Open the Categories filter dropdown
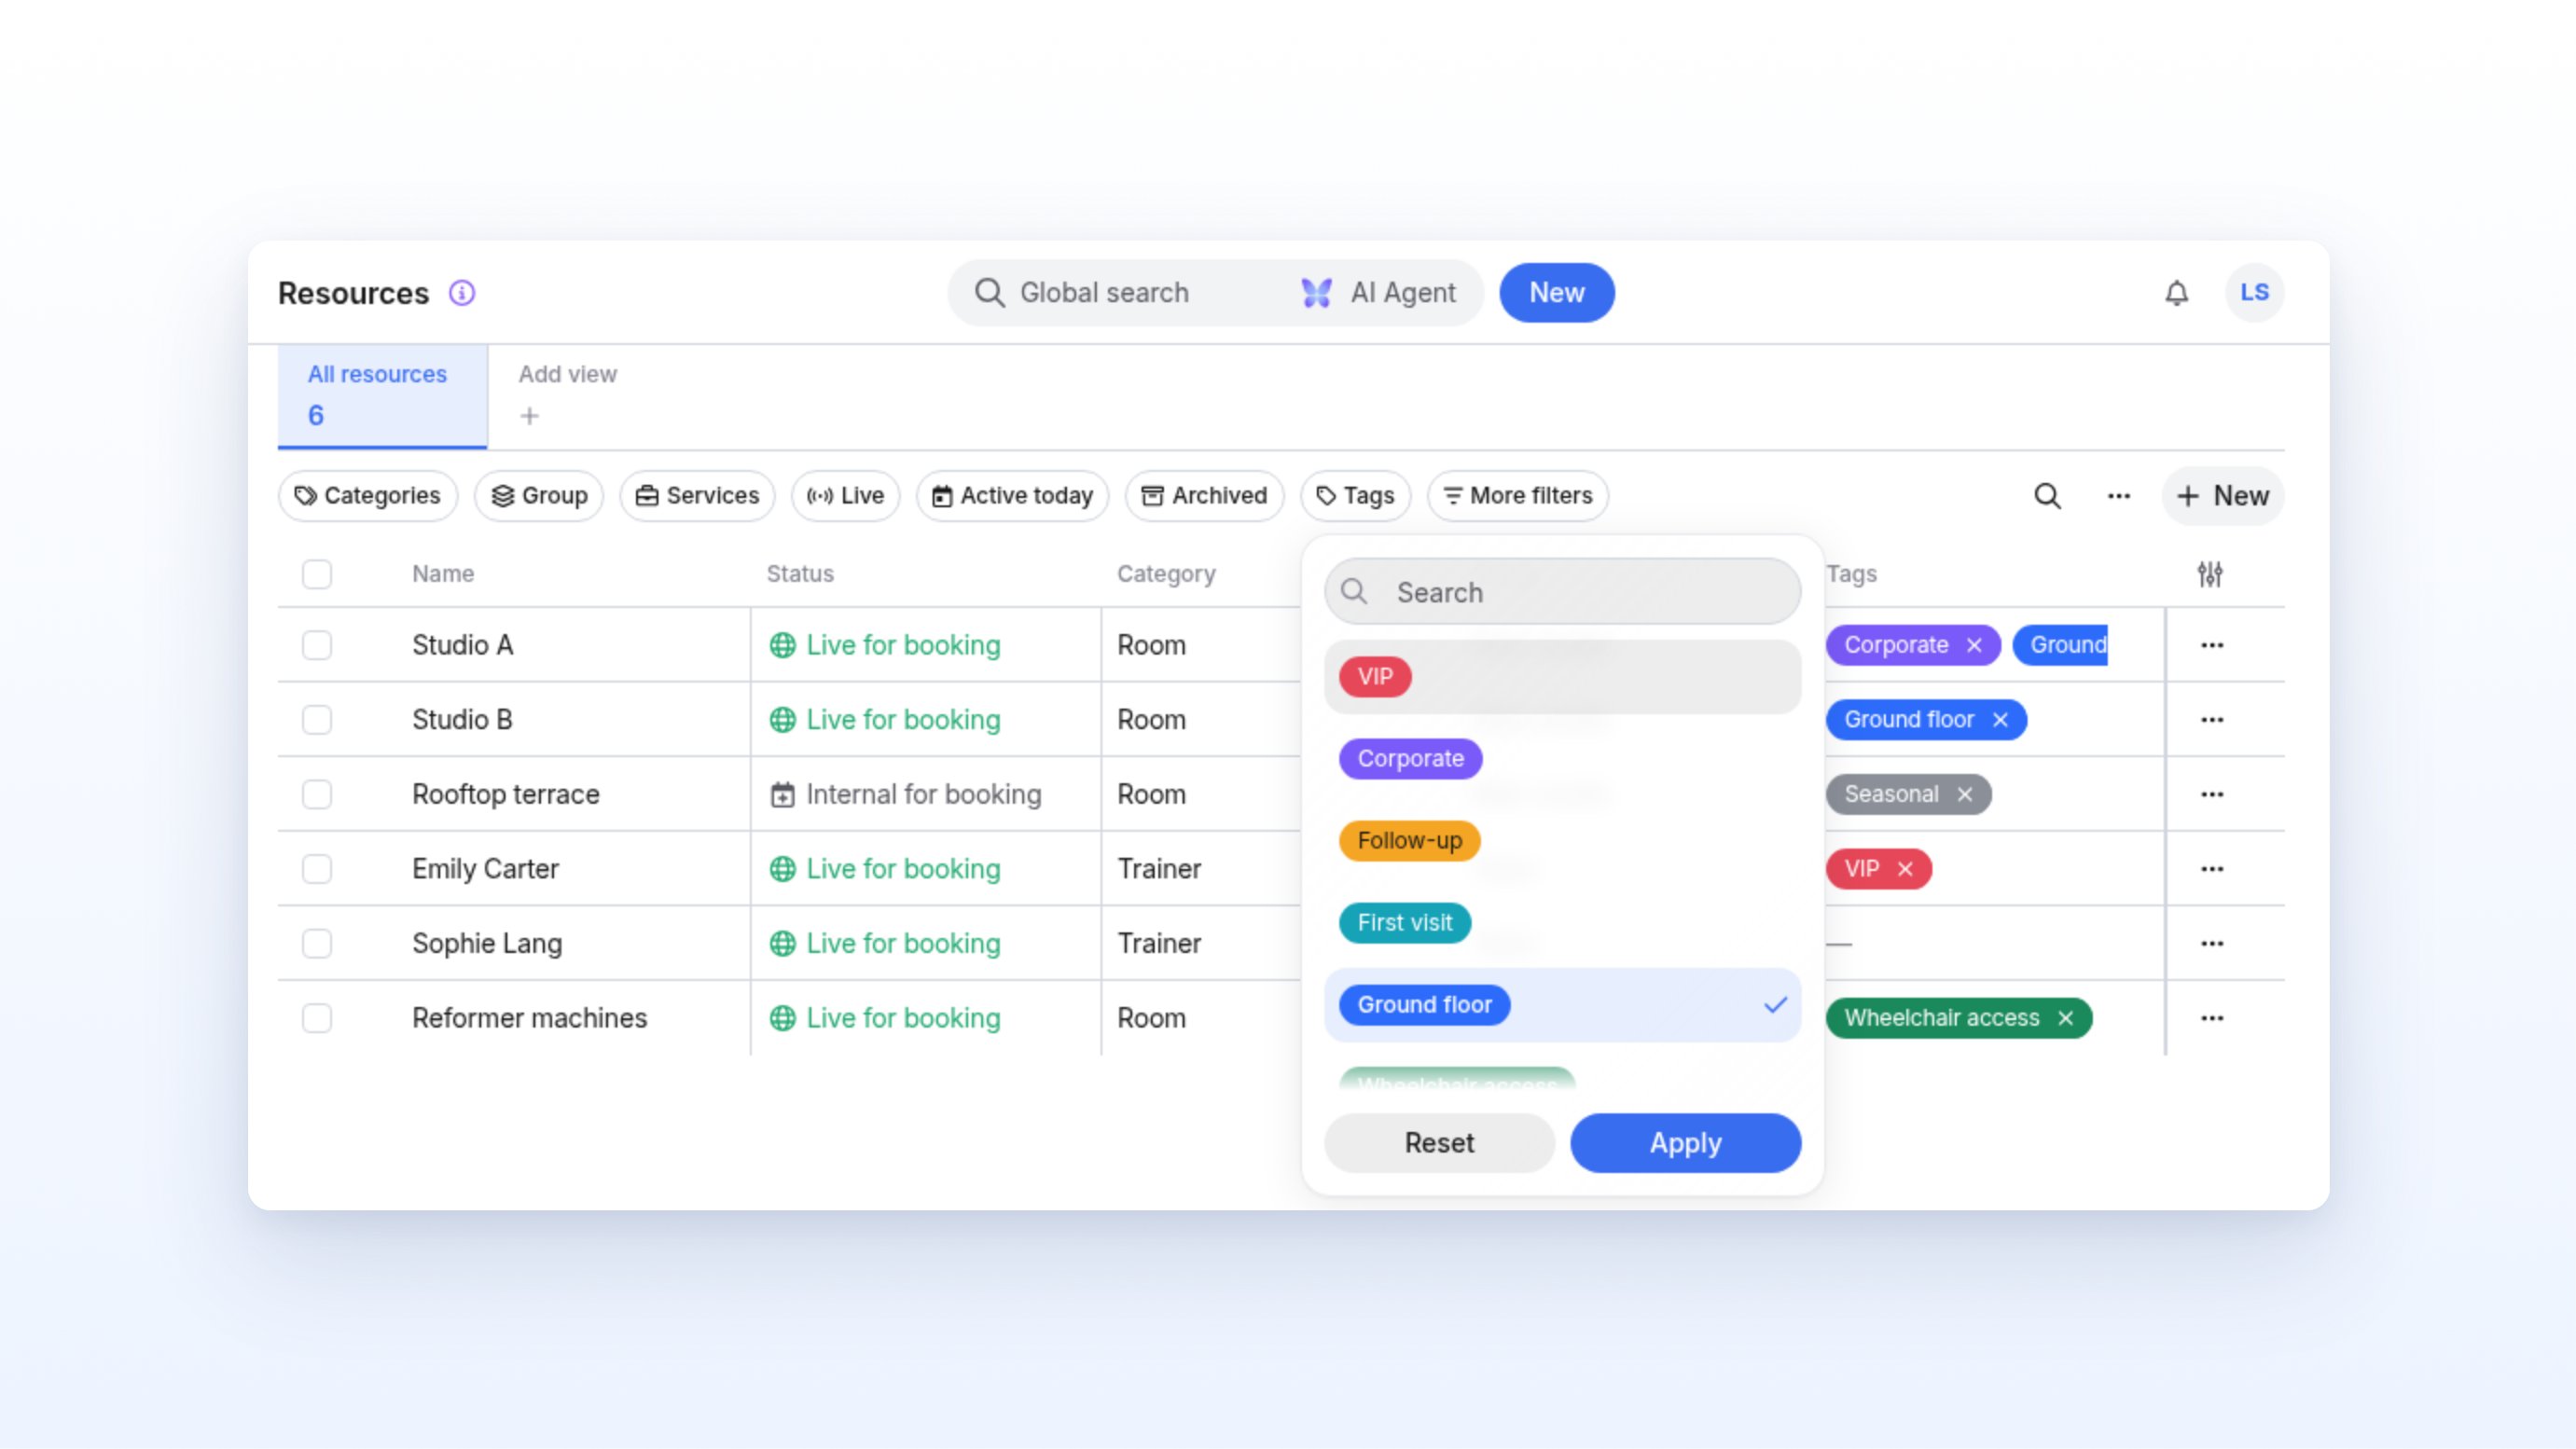 (x=368, y=496)
